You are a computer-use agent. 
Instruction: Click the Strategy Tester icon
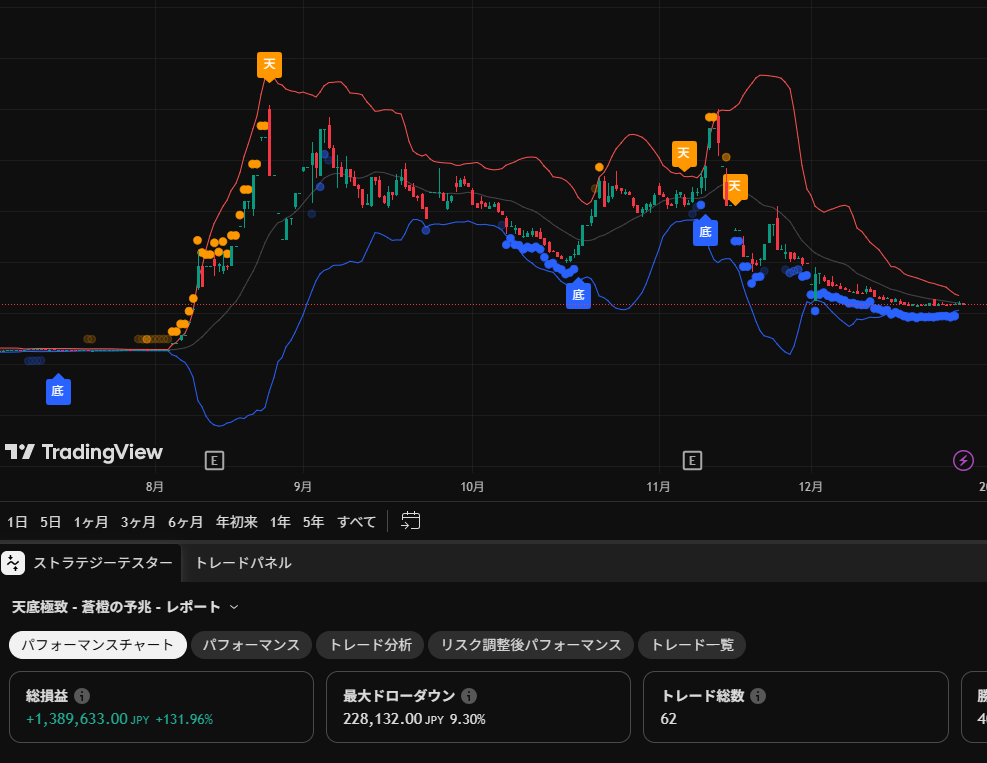click(13, 563)
